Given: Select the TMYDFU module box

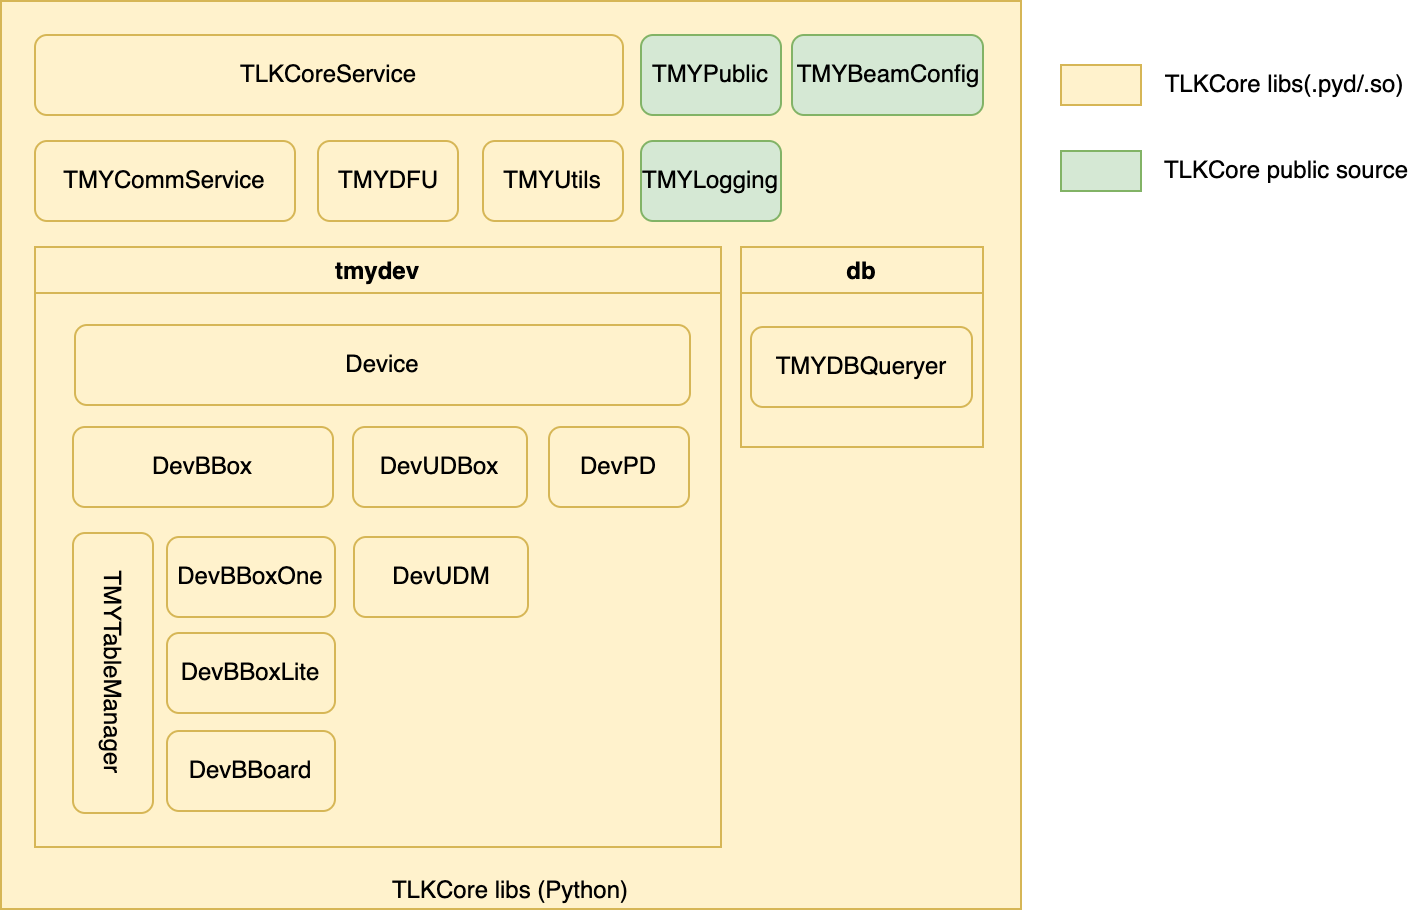Looking at the screenshot, I should tap(388, 181).
